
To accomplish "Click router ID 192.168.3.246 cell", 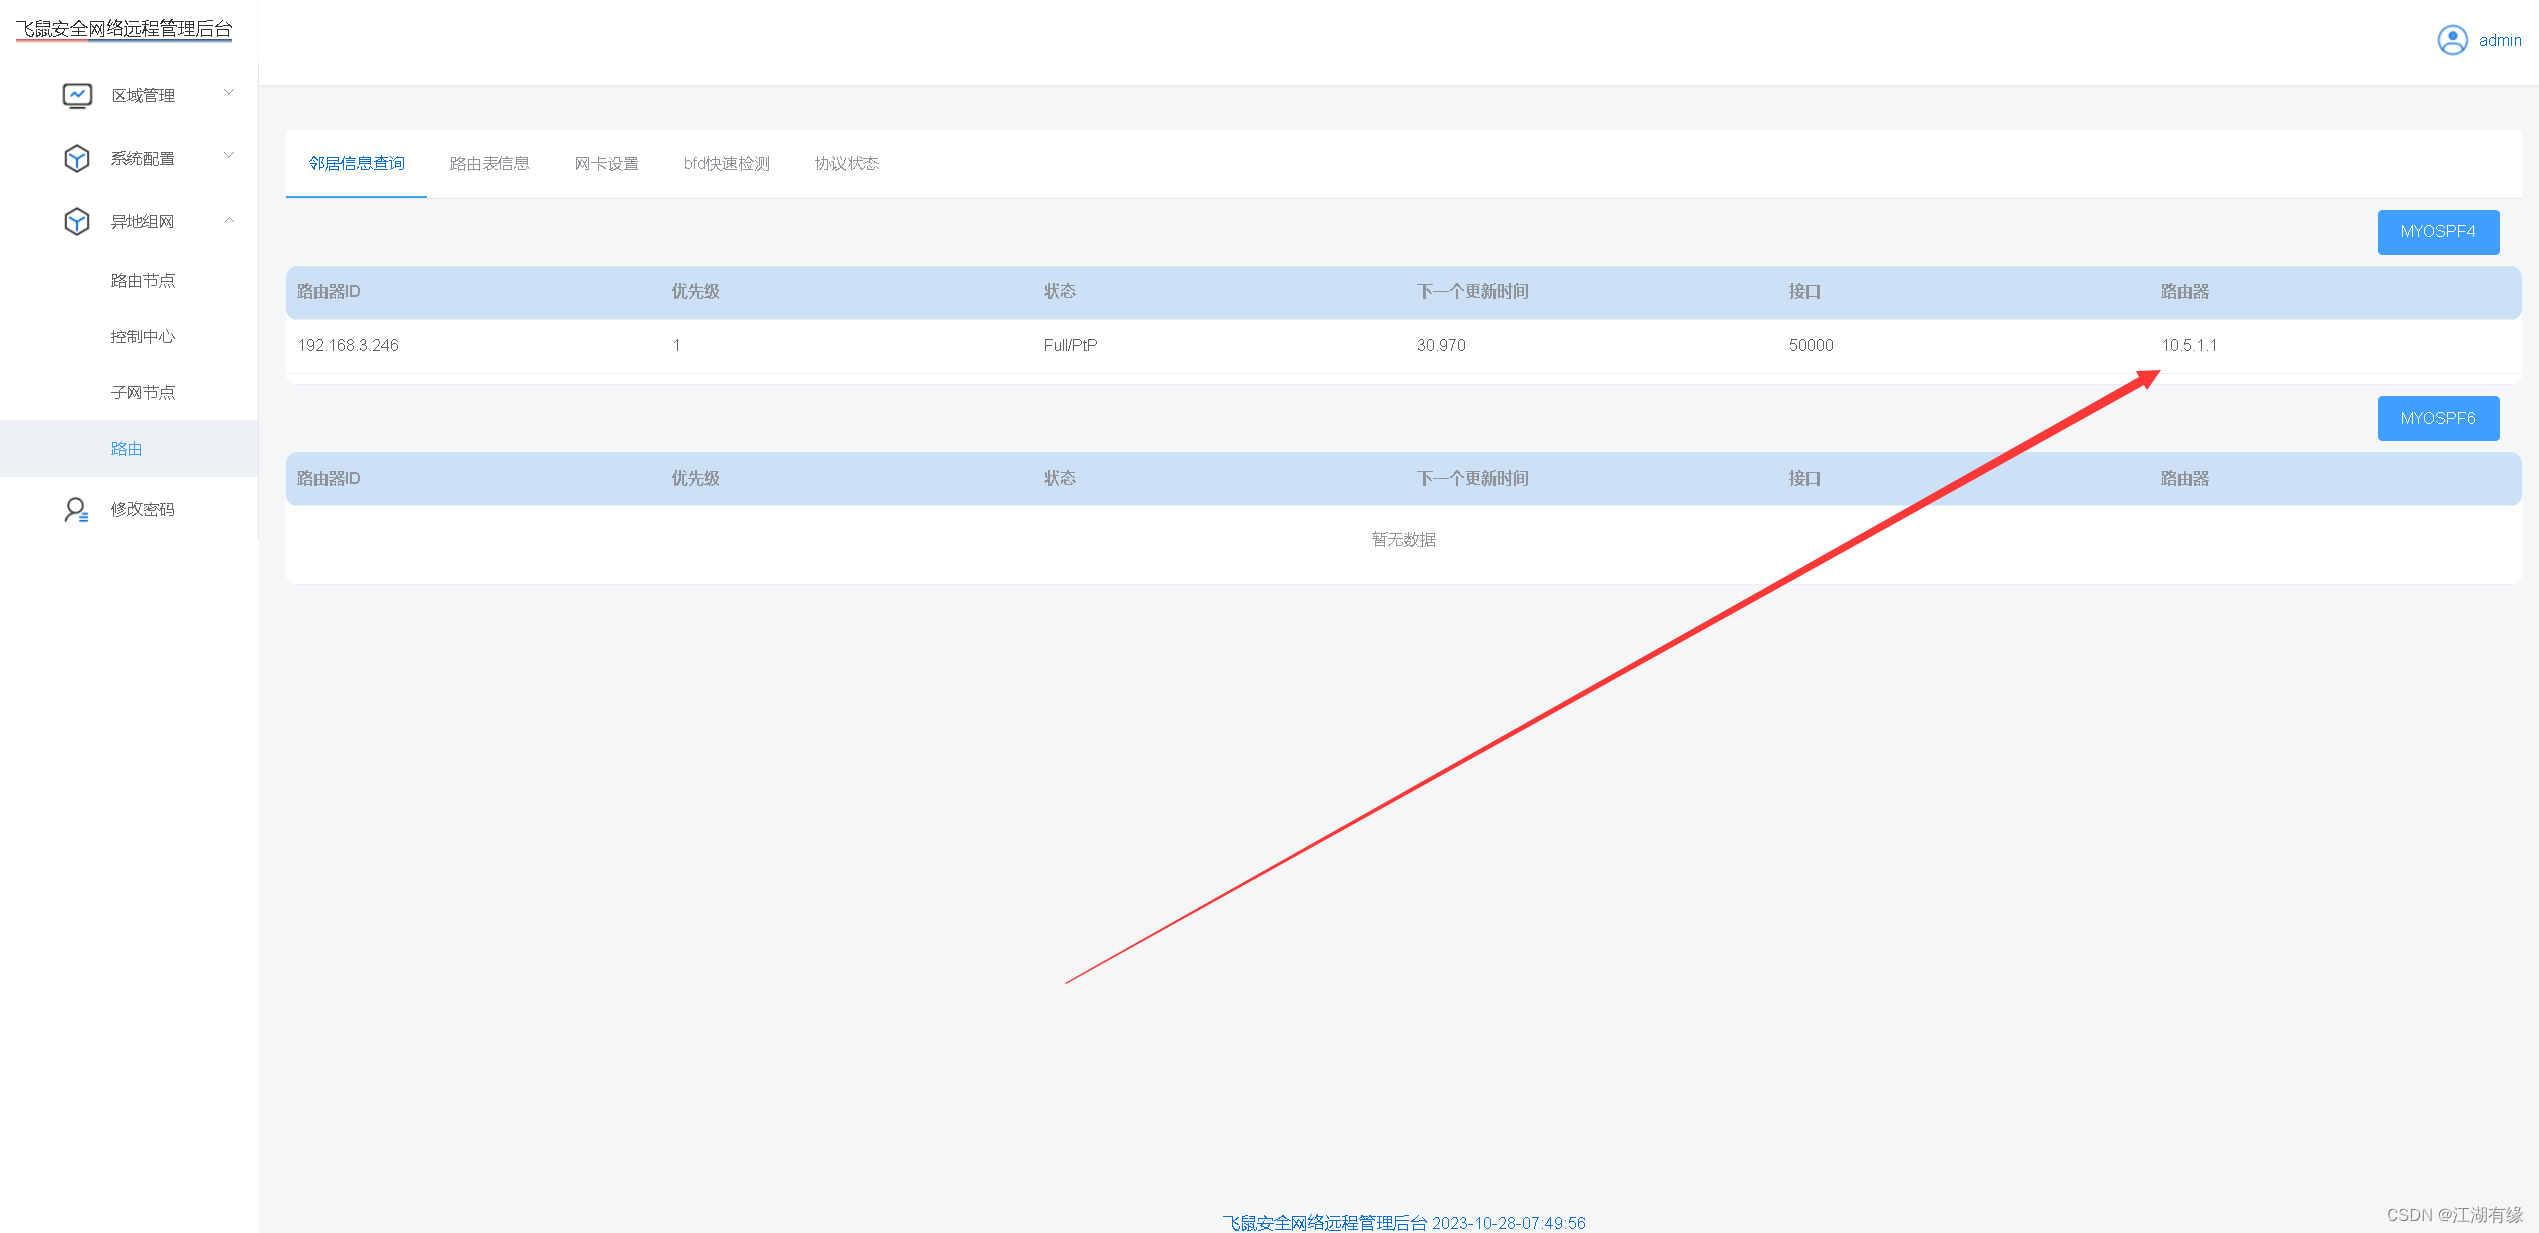I will pyautogui.click(x=348, y=346).
